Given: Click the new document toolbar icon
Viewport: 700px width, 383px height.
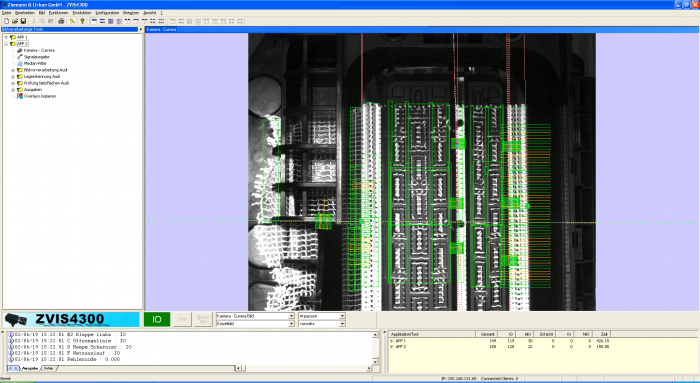Looking at the screenshot, I should [x=7, y=21].
